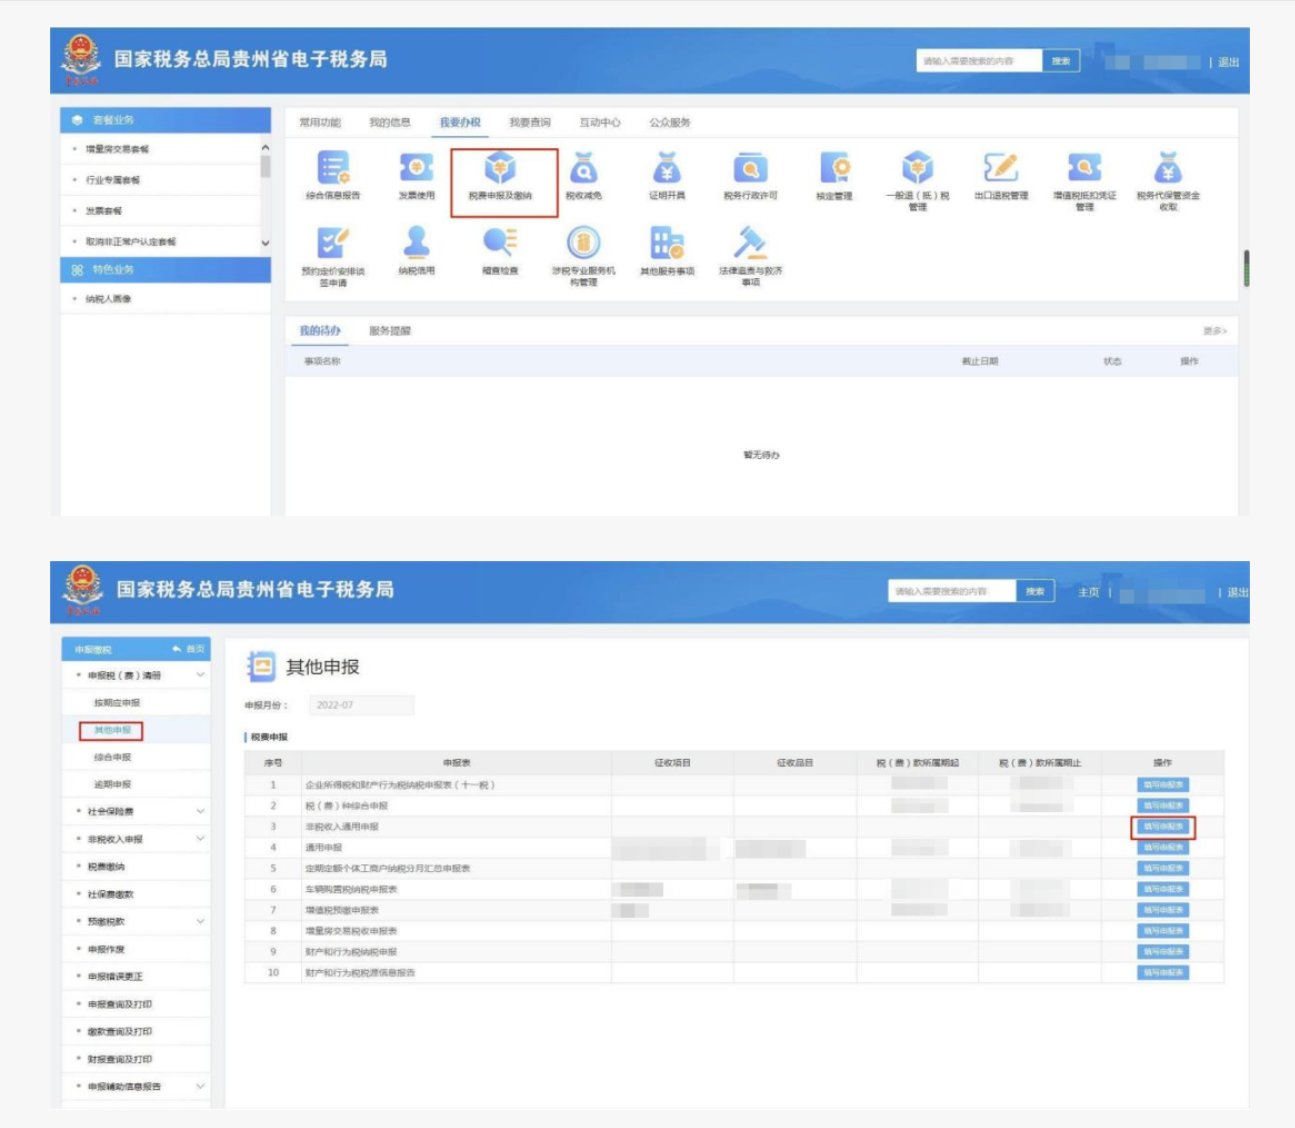Click the 更多> link in 我的待办
The height and width of the screenshot is (1128, 1295).
coord(1214,331)
